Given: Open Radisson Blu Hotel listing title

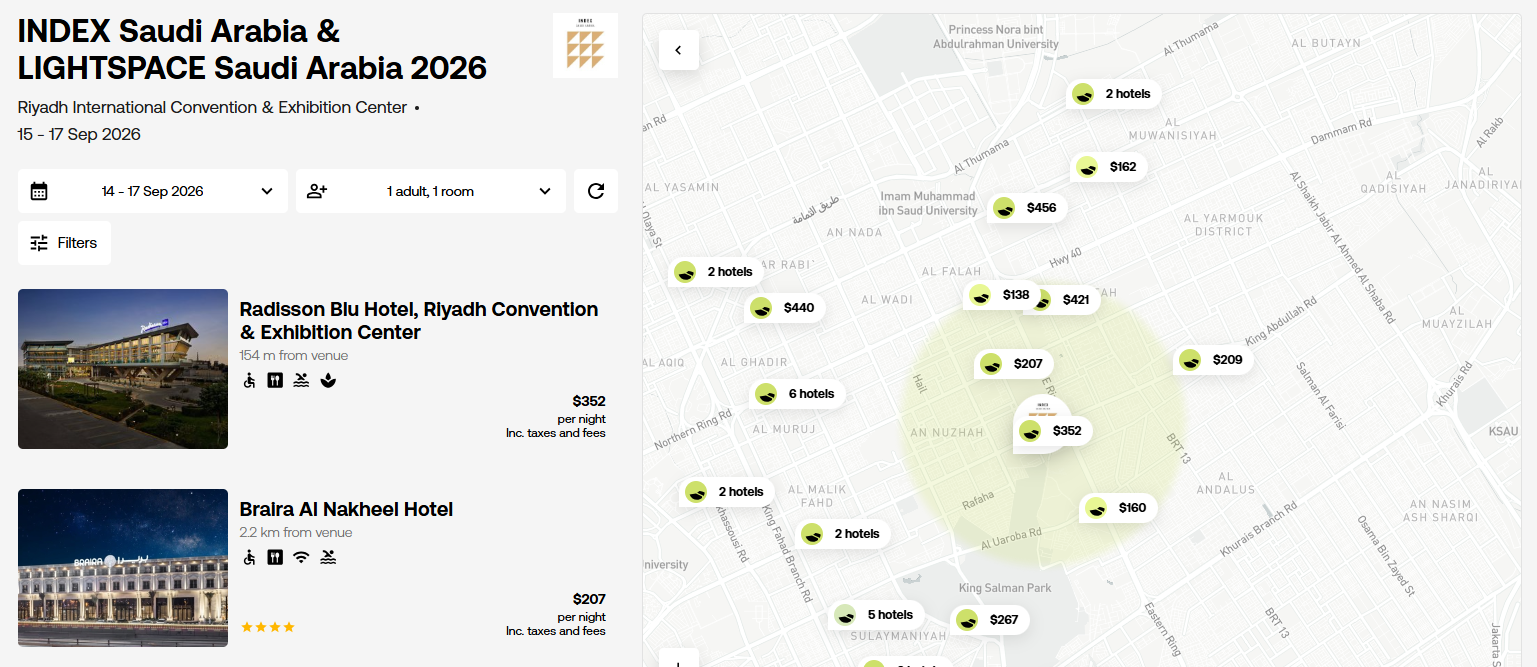Looking at the screenshot, I should pos(419,321).
